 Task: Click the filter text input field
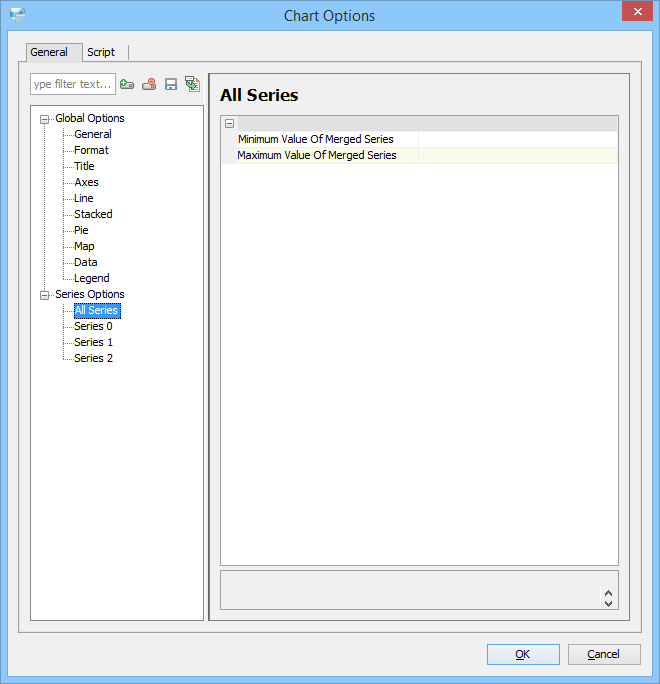pos(73,84)
